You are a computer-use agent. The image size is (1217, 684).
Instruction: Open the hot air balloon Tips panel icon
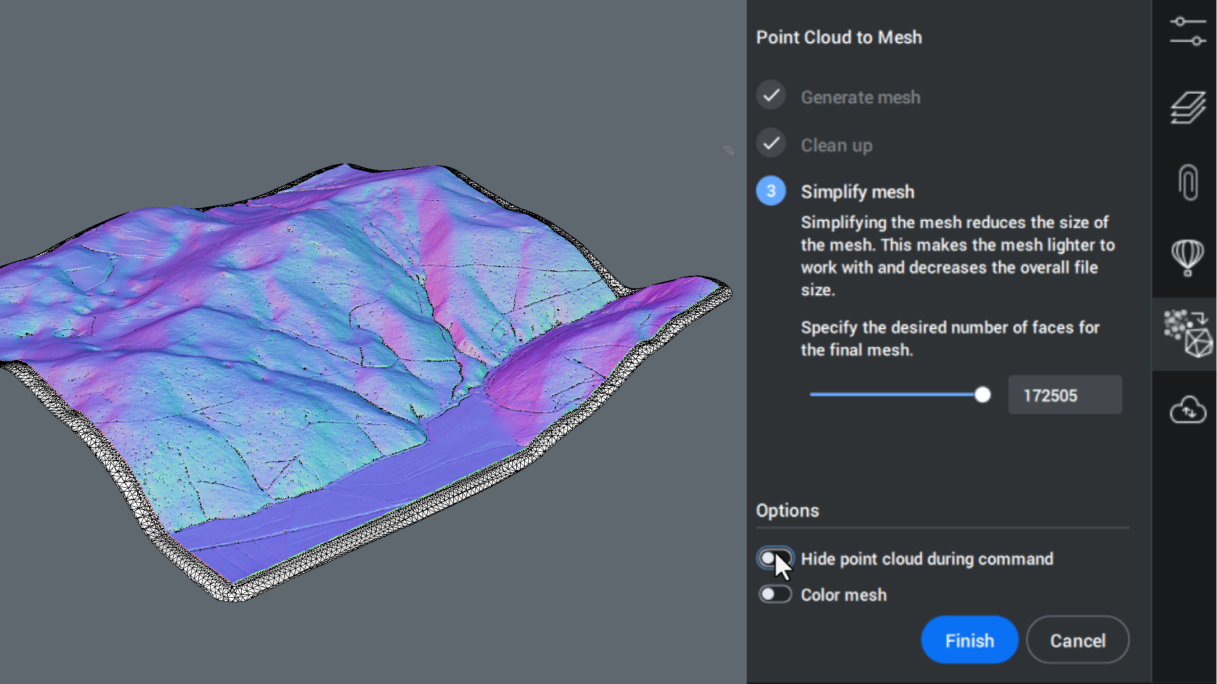point(1187,258)
